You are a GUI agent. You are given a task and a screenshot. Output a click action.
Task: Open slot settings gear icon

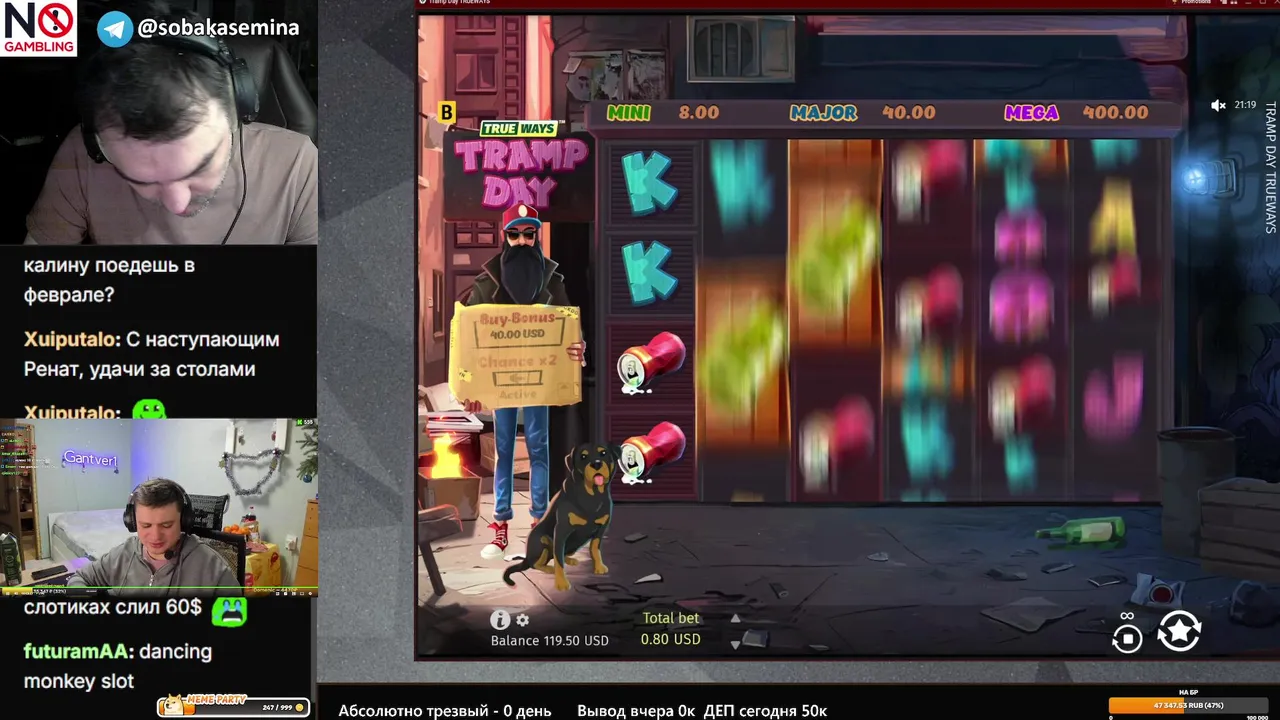[x=522, y=620]
